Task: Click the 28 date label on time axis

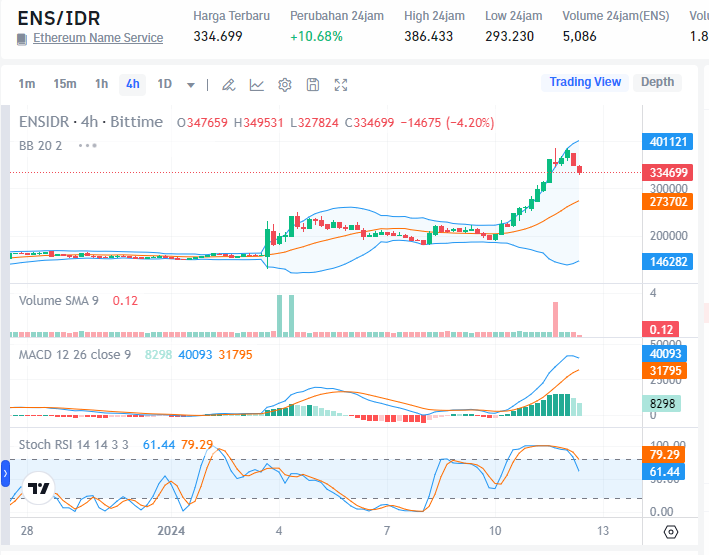Action: pos(27,531)
